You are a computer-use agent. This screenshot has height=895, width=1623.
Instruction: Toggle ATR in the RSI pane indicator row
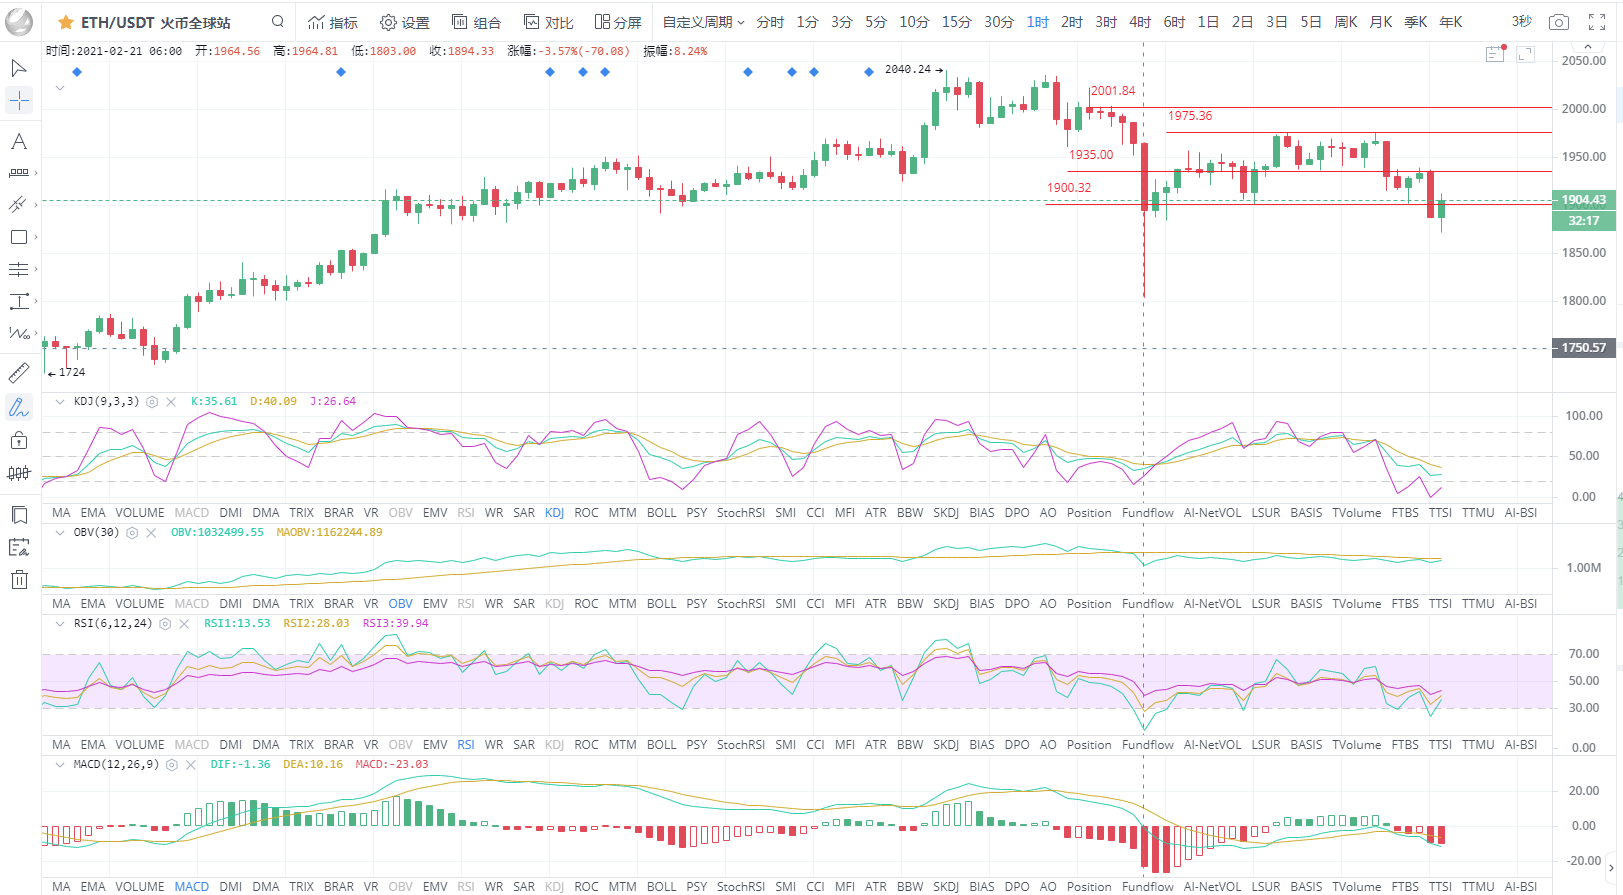pos(876,745)
